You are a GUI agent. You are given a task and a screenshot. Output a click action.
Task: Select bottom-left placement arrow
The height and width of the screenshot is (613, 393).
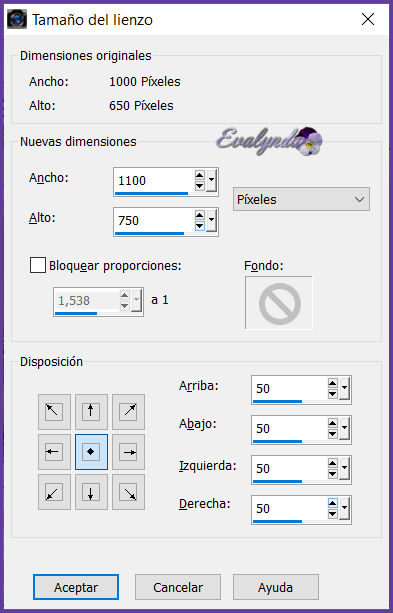pos(54,492)
